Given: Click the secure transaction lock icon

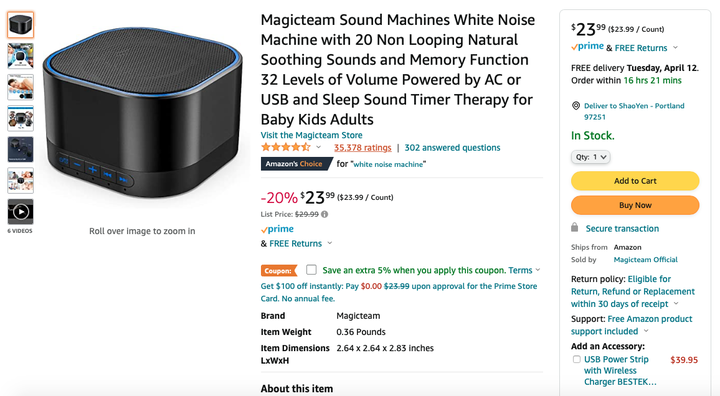Looking at the screenshot, I should tap(574, 227).
